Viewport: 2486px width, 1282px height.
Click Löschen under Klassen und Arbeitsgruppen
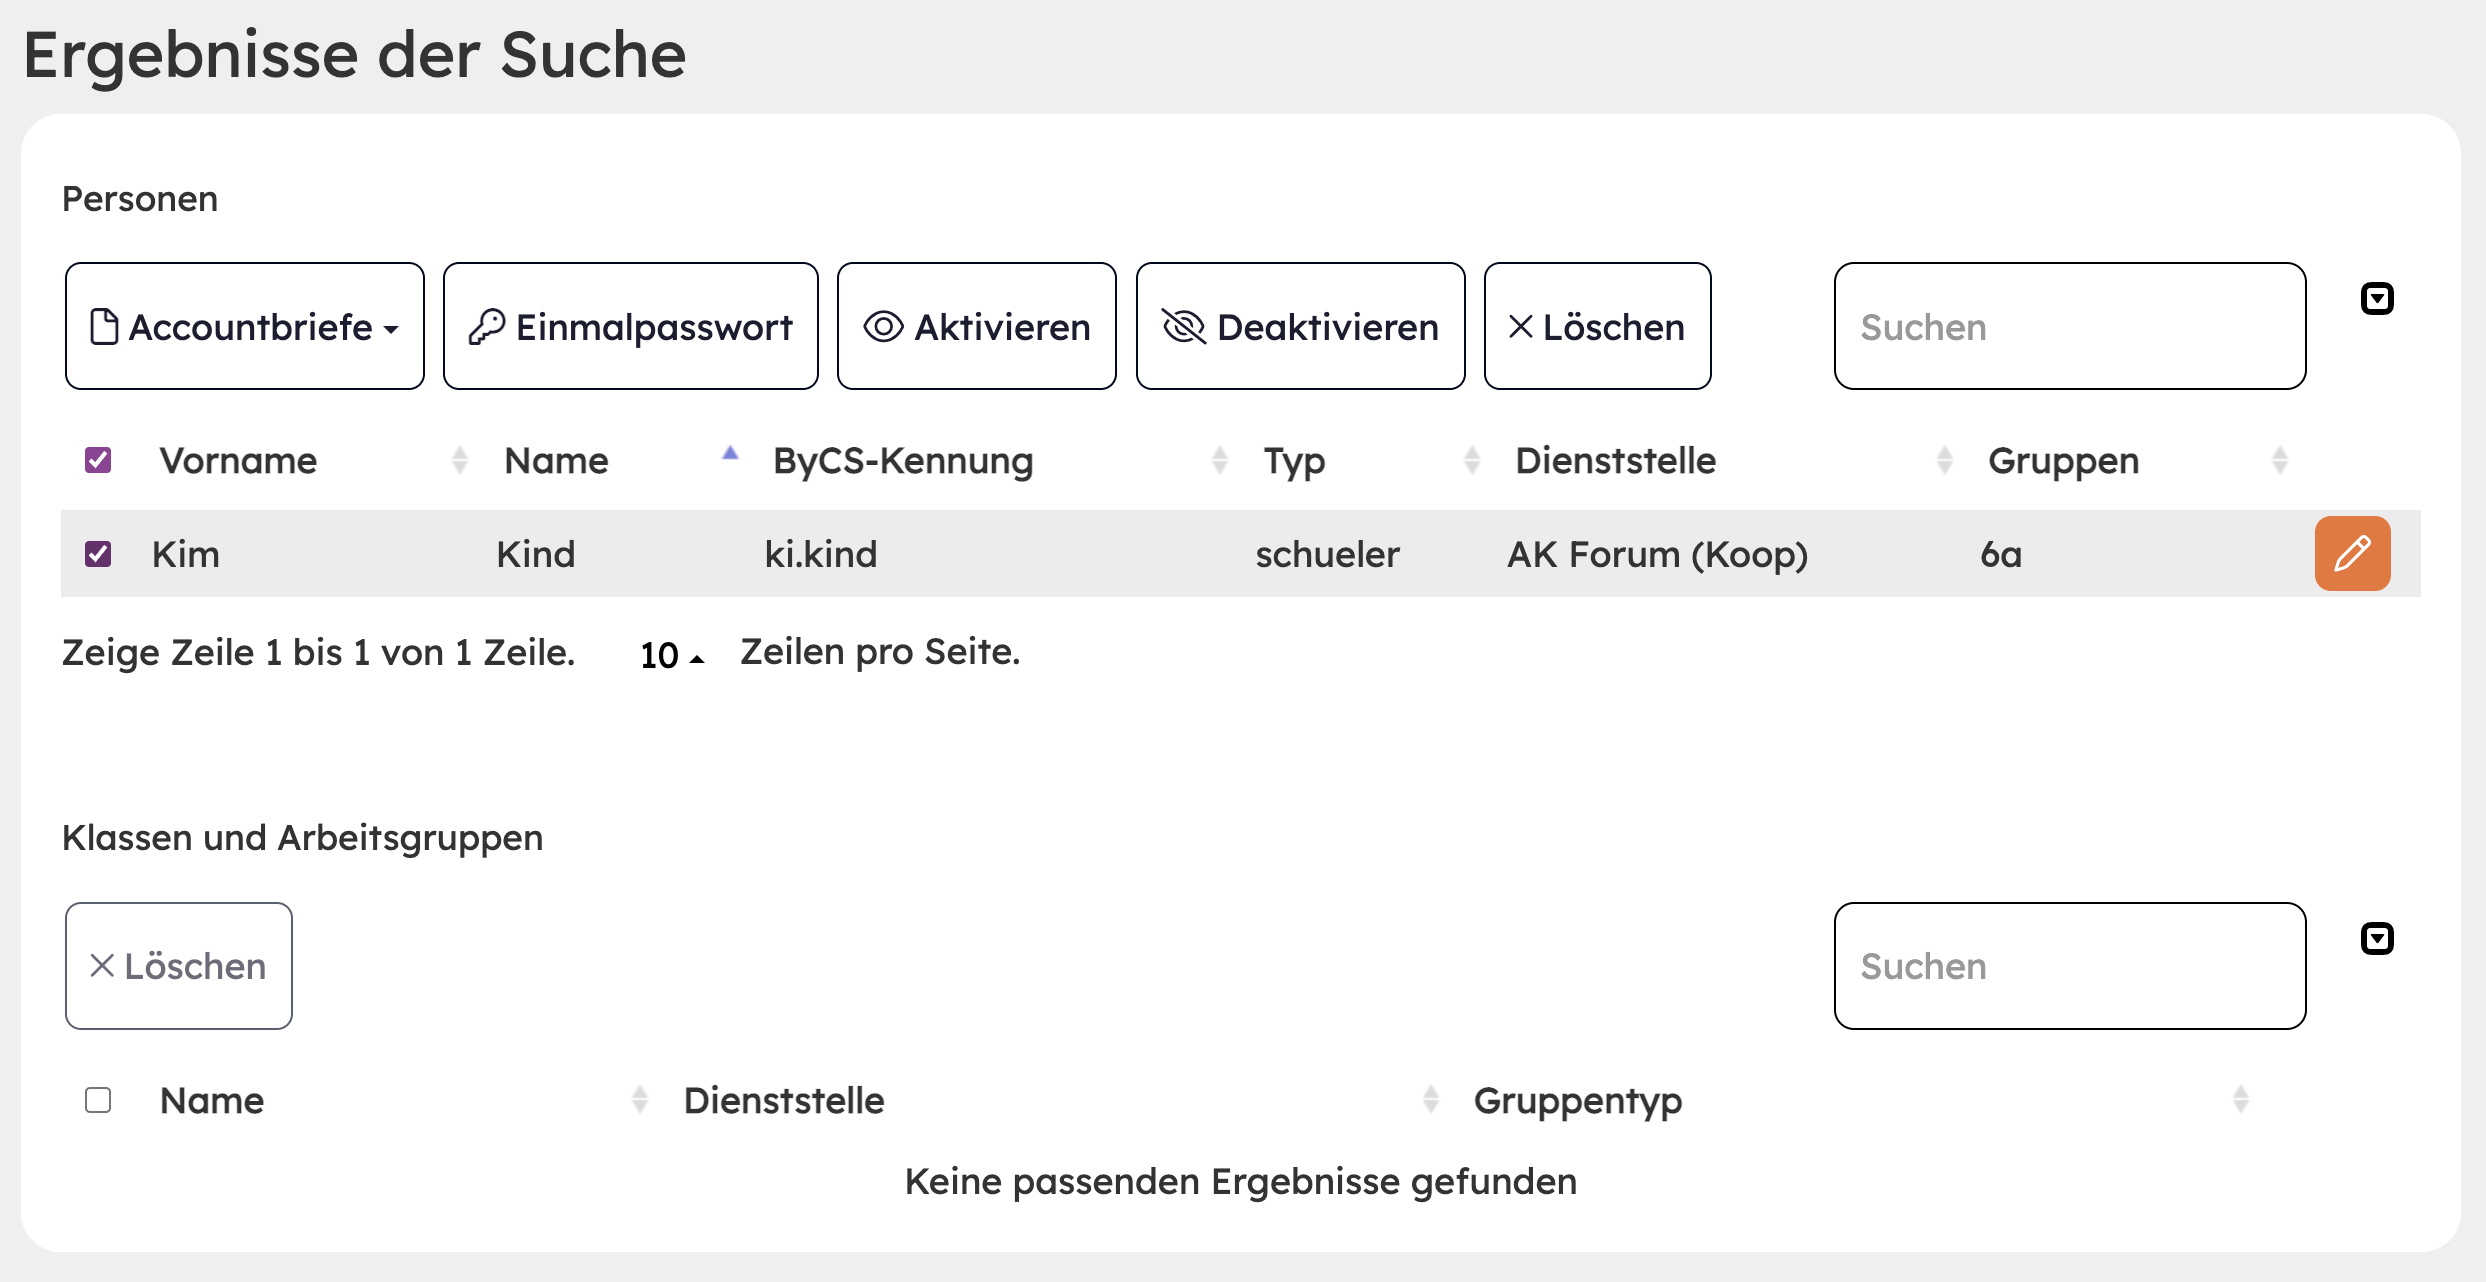(x=179, y=966)
